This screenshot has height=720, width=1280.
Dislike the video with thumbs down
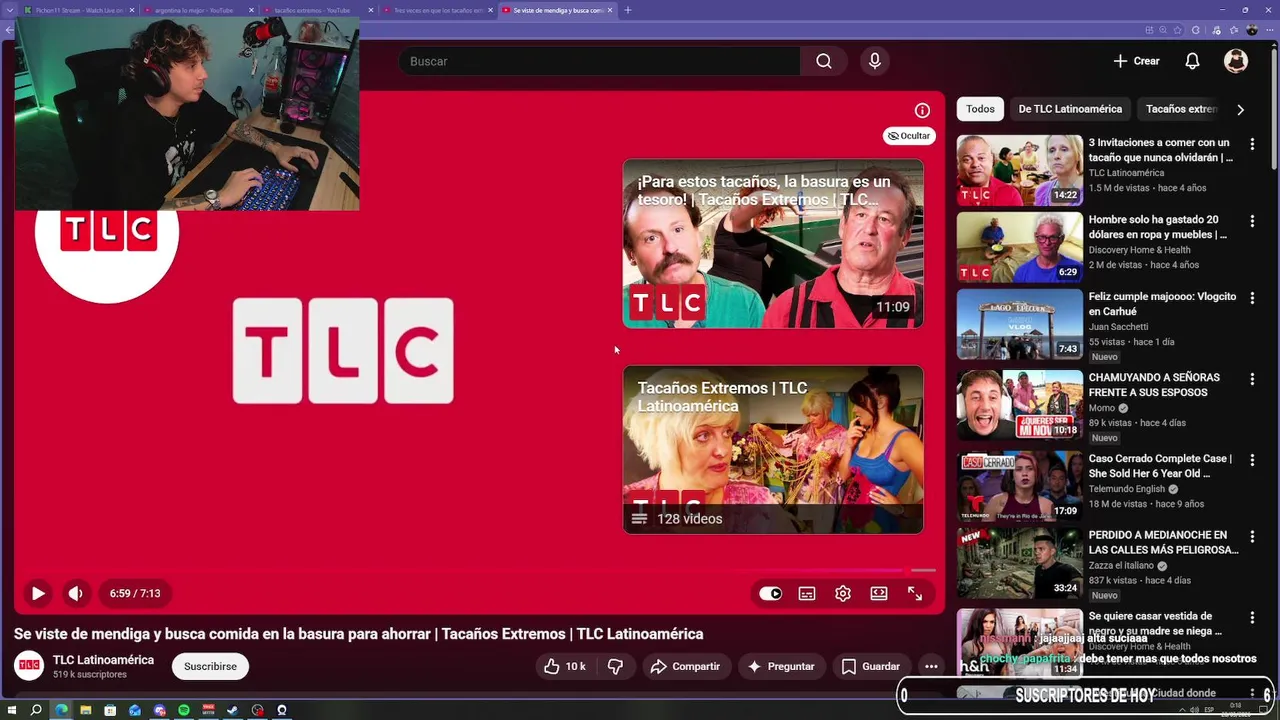(x=615, y=666)
